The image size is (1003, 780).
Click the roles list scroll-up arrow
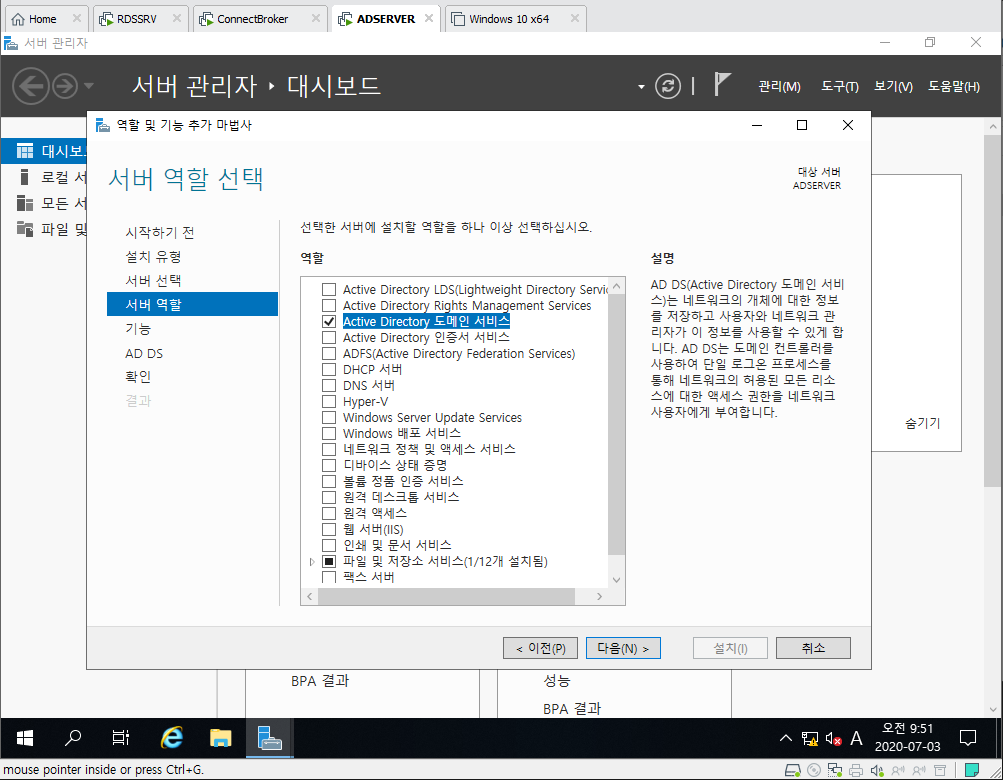click(617, 286)
